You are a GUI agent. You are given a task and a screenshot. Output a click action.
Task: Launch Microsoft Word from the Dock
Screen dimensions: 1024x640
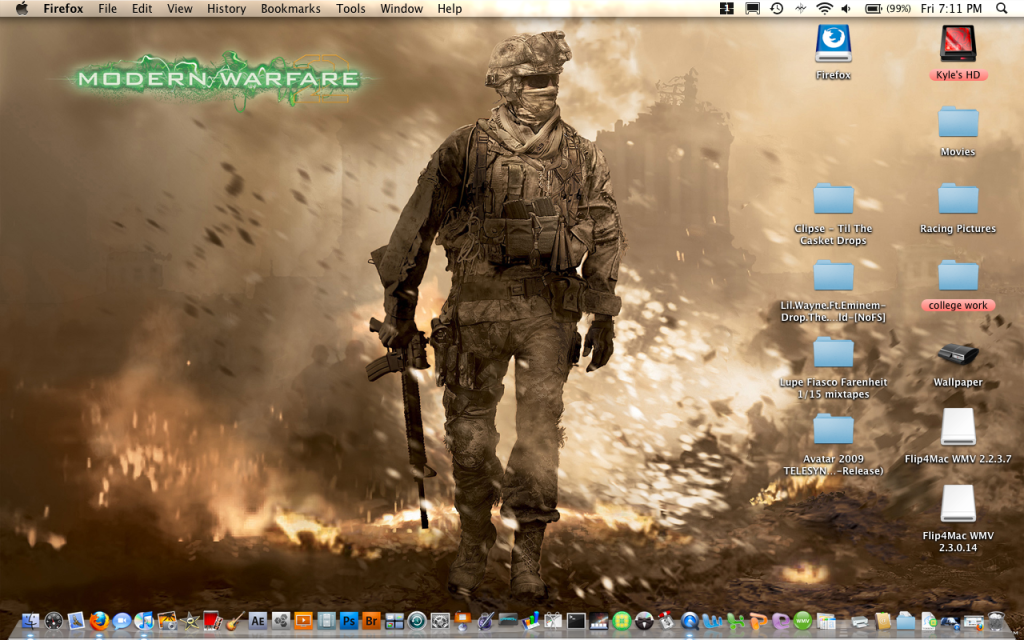pyautogui.click(x=712, y=620)
